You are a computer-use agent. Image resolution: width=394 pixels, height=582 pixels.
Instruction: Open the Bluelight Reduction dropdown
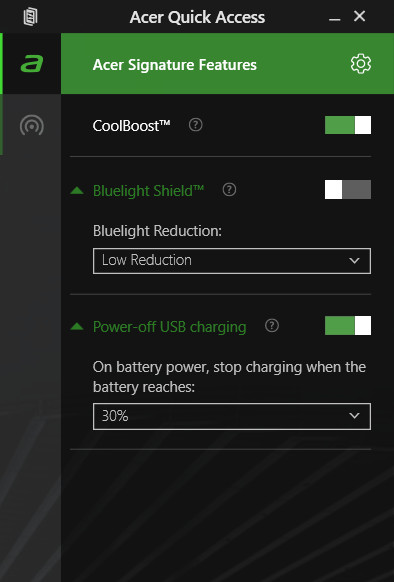tap(232, 261)
